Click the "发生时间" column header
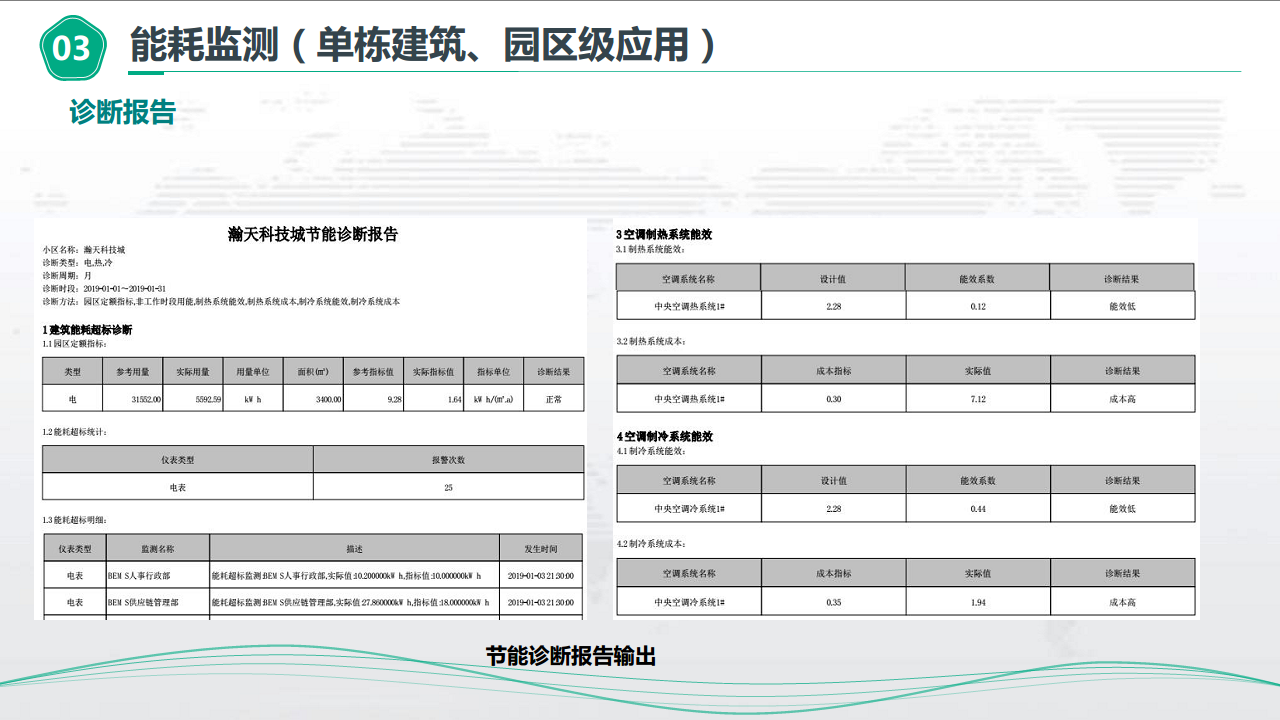The height and width of the screenshot is (720, 1280). pos(541,548)
